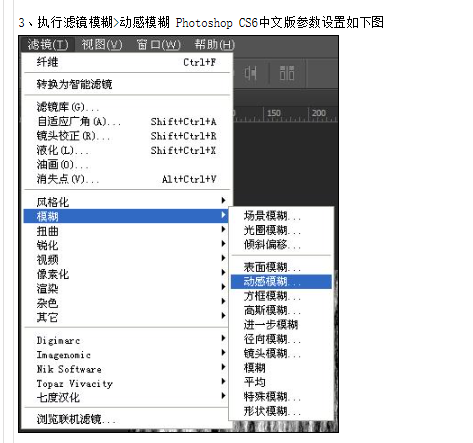Image resolution: width=473 pixels, height=443 pixels.
Task: Expand the Nik Software submenu
Action: (x=127, y=369)
